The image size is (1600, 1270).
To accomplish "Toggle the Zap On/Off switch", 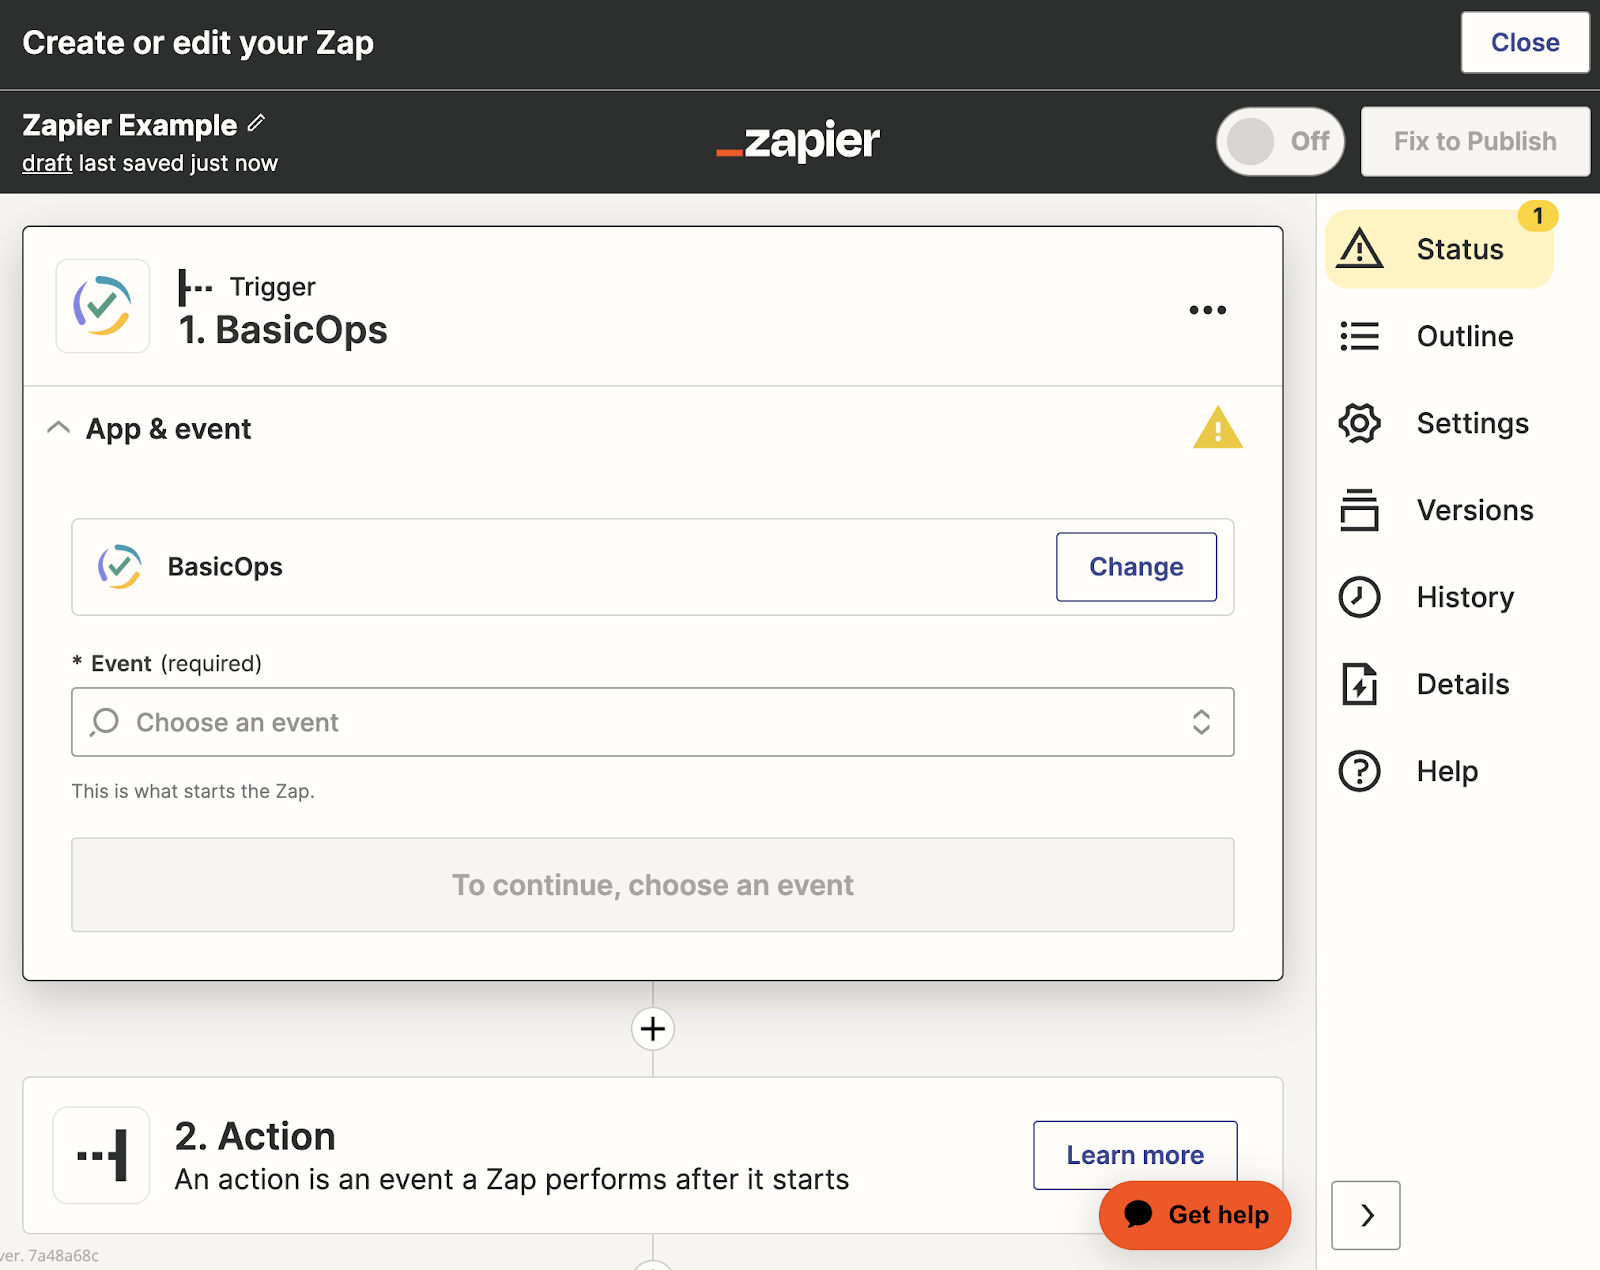I will coord(1280,141).
